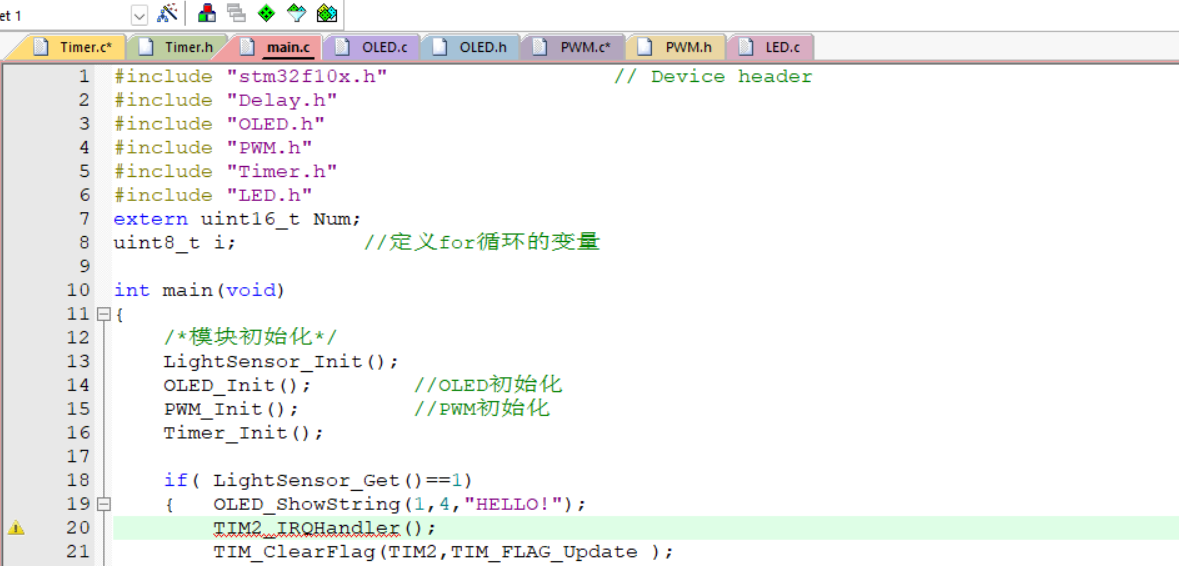The width and height of the screenshot is (1179, 566).
Task: Click the OLED_Init(); call
Action: click(x=238, y=385)
